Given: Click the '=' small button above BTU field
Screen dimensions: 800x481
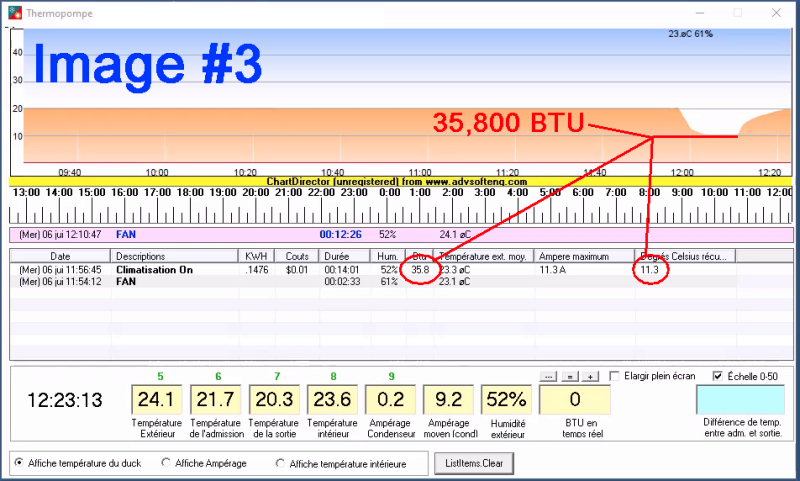Looking at the screenshot, I should coord(569,376).
